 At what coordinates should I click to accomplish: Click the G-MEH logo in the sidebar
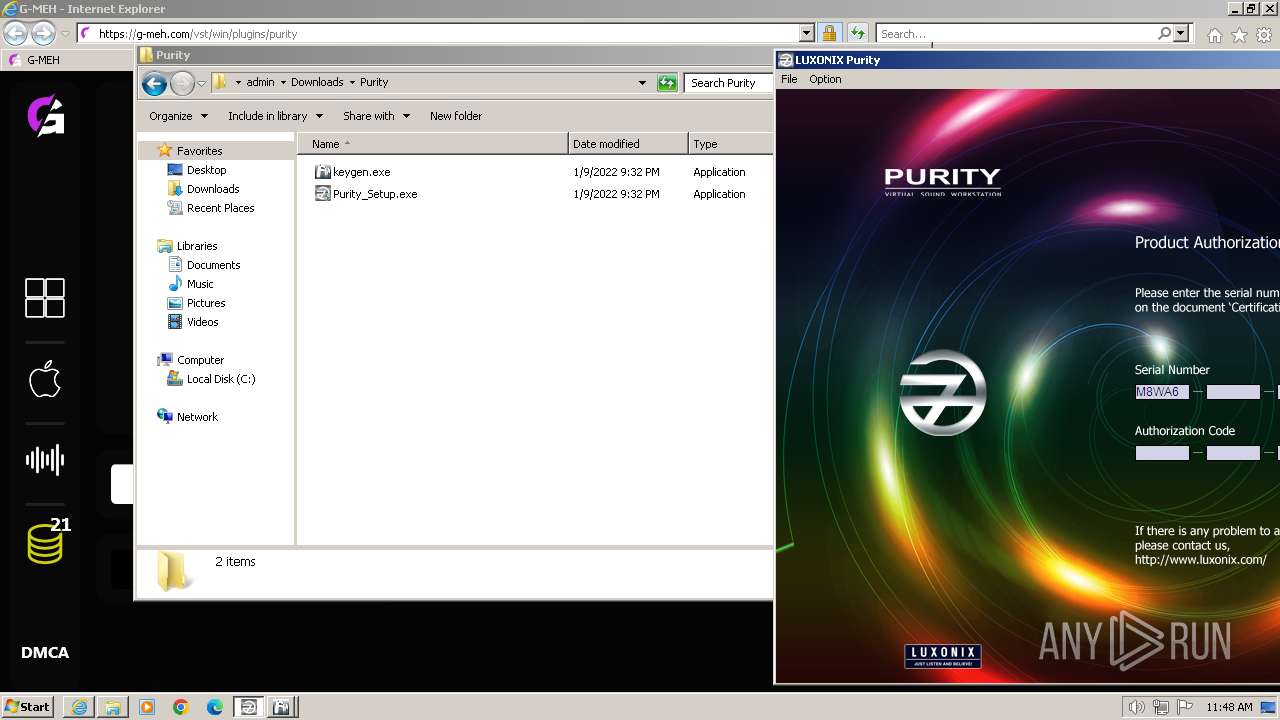(45, 114)
